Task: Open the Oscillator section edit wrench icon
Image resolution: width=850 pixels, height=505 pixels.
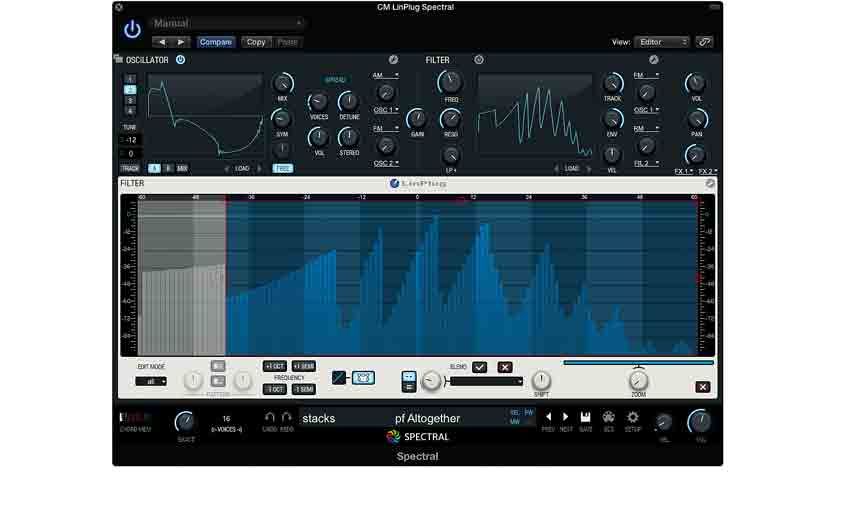Action: (393, 60)
